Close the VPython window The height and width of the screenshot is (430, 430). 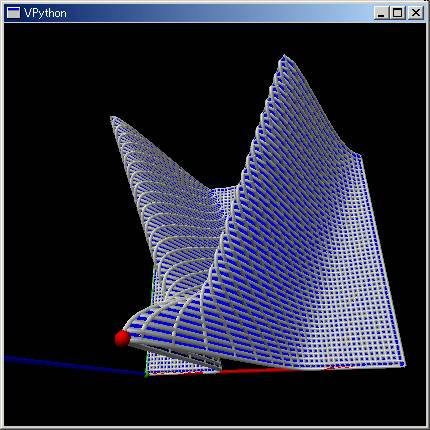tap(416, 13)
